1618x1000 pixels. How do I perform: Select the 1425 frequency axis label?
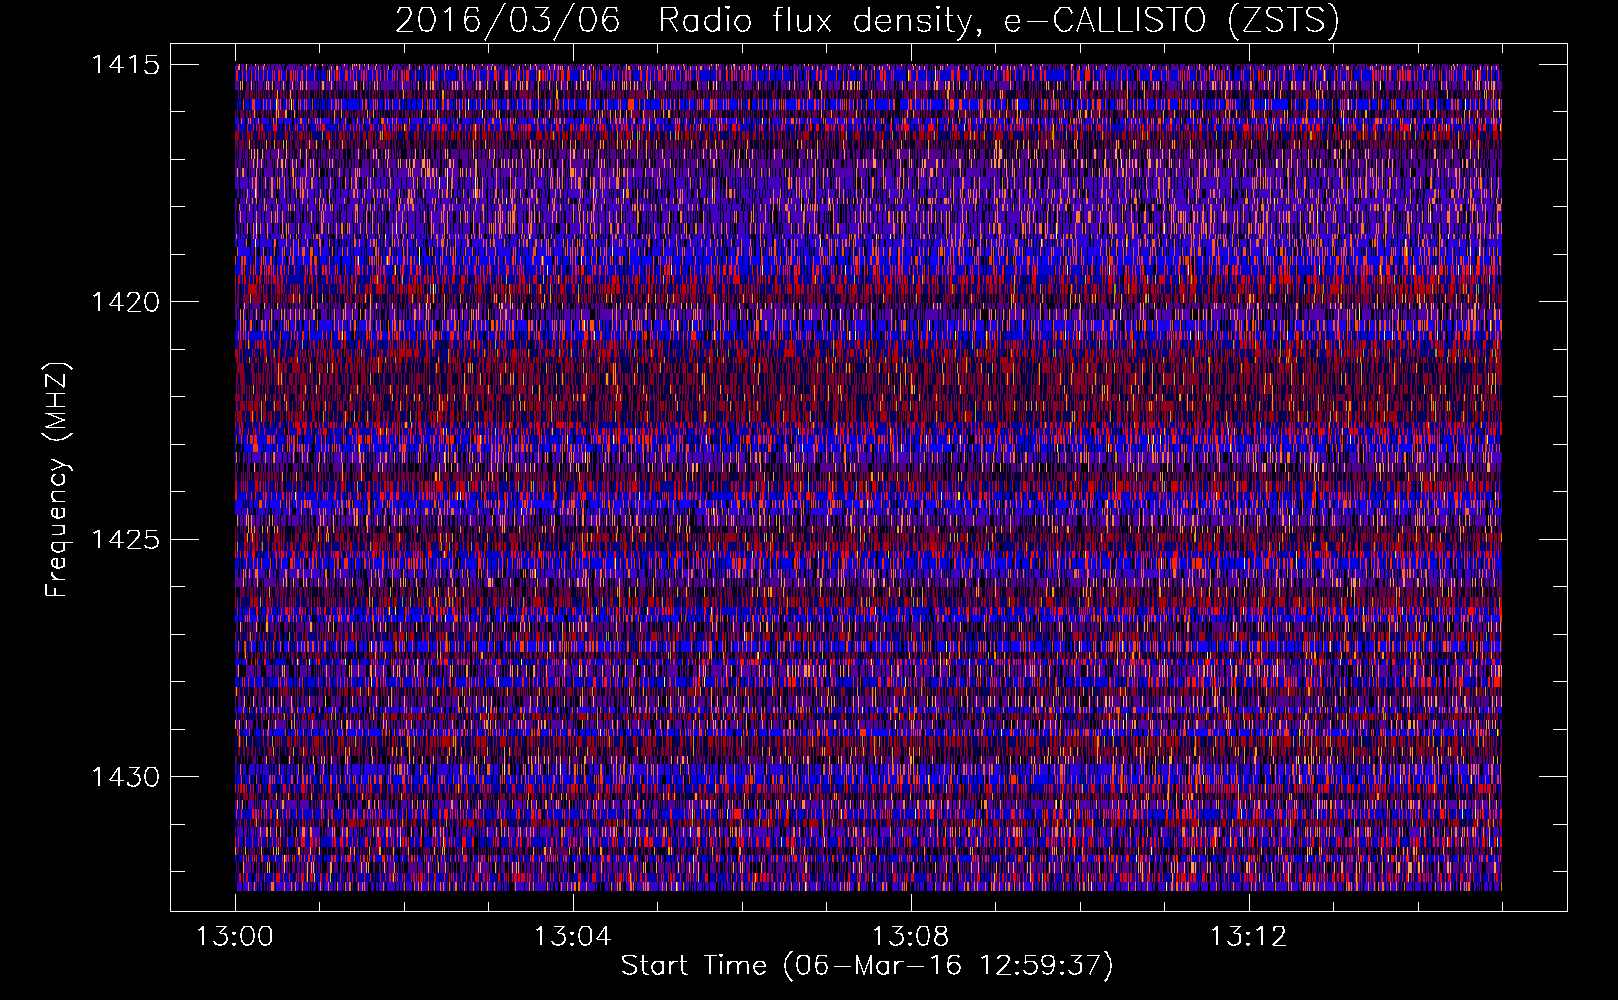click(125, 540)
